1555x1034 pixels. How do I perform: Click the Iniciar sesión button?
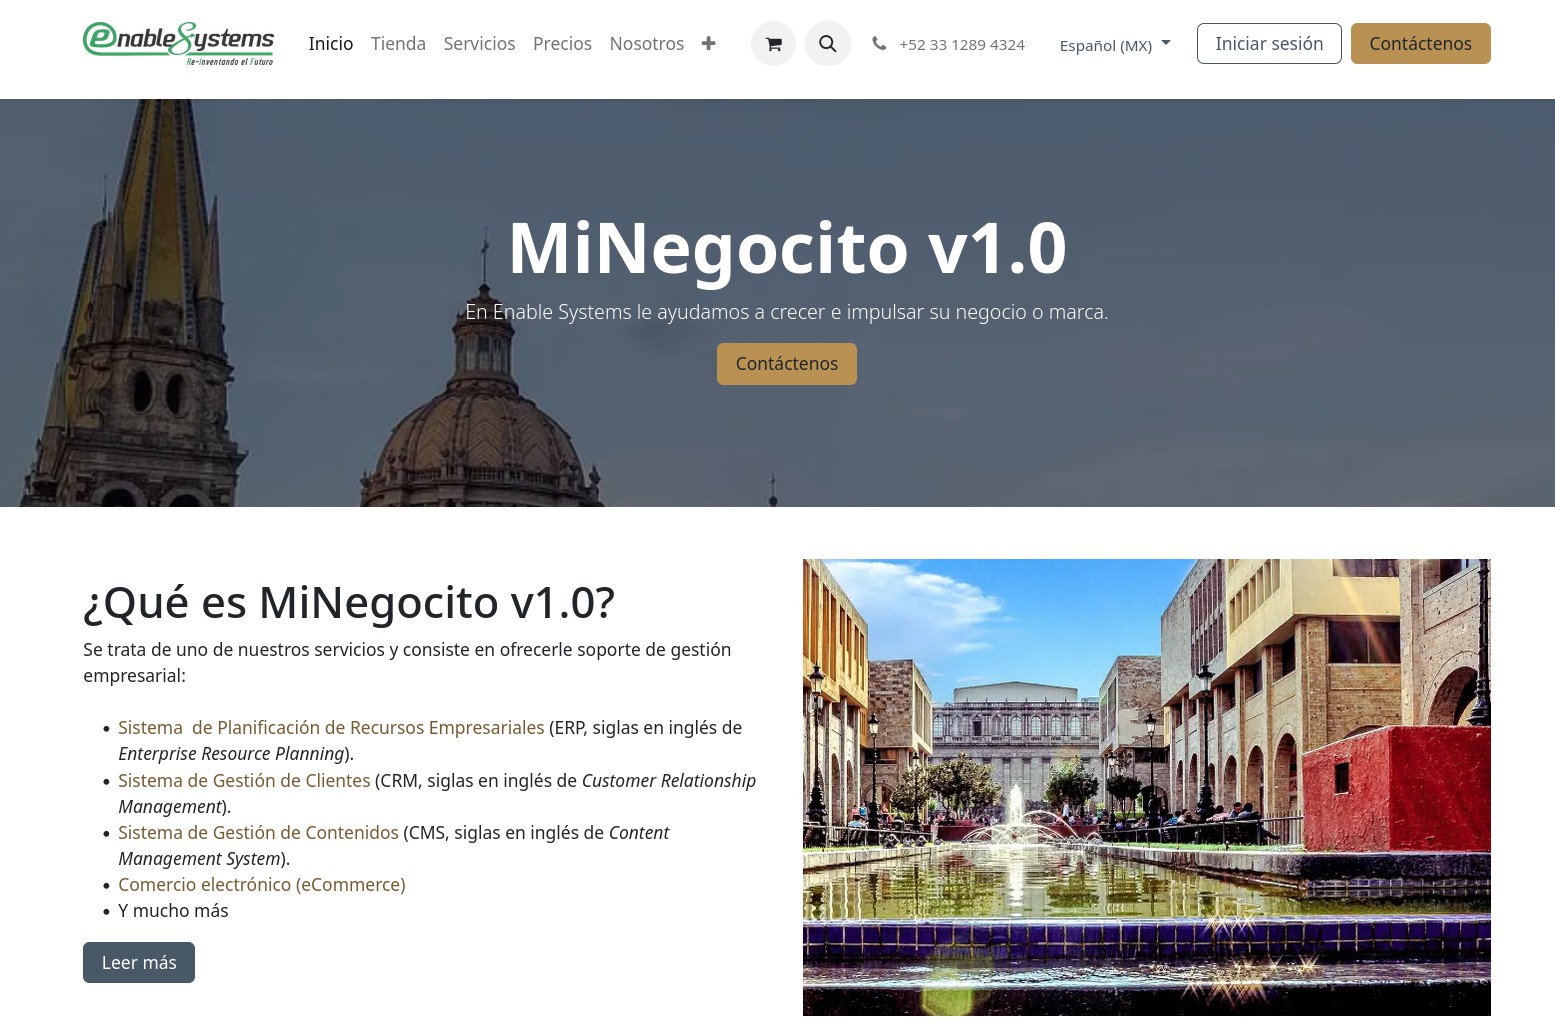click(1268, 44)
